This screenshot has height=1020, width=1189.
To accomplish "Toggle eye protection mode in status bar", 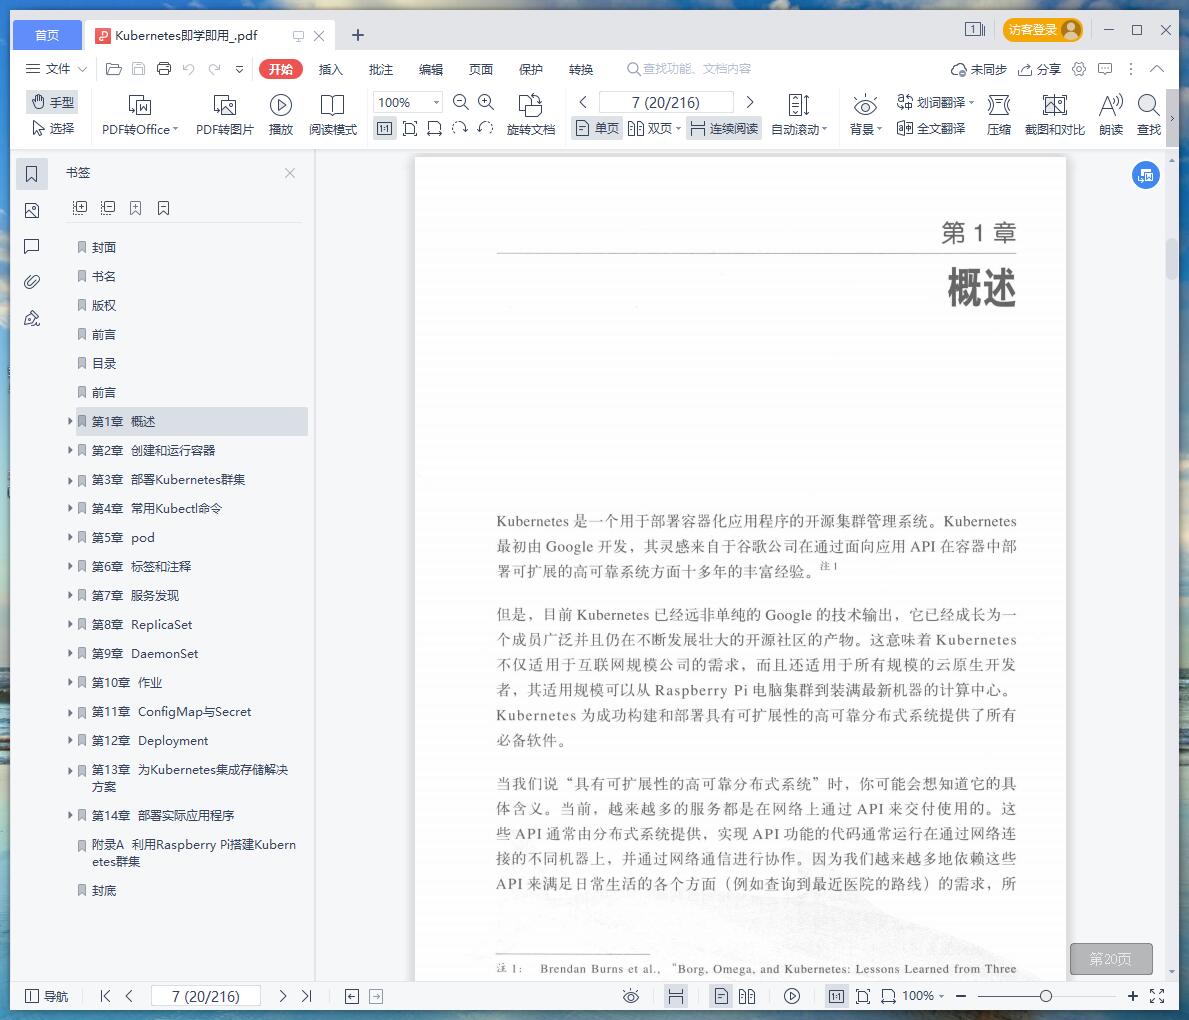I will 631,996.
